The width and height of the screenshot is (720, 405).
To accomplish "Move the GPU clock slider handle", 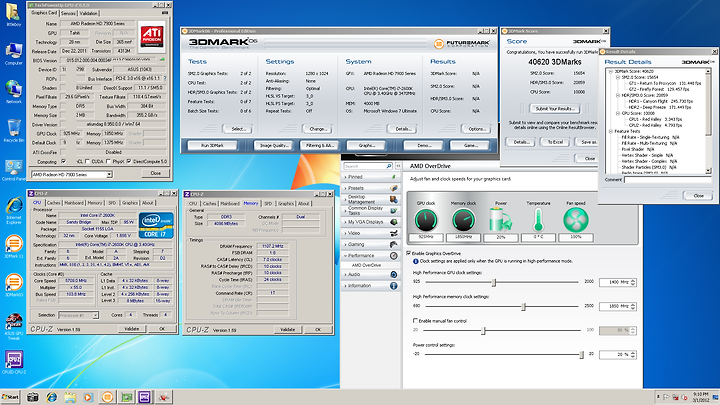I will pos(494,282).
